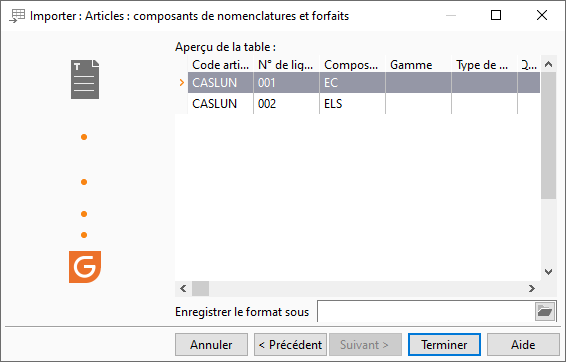Click the Annuler button
566x362 pixels.
pos(211,345)
